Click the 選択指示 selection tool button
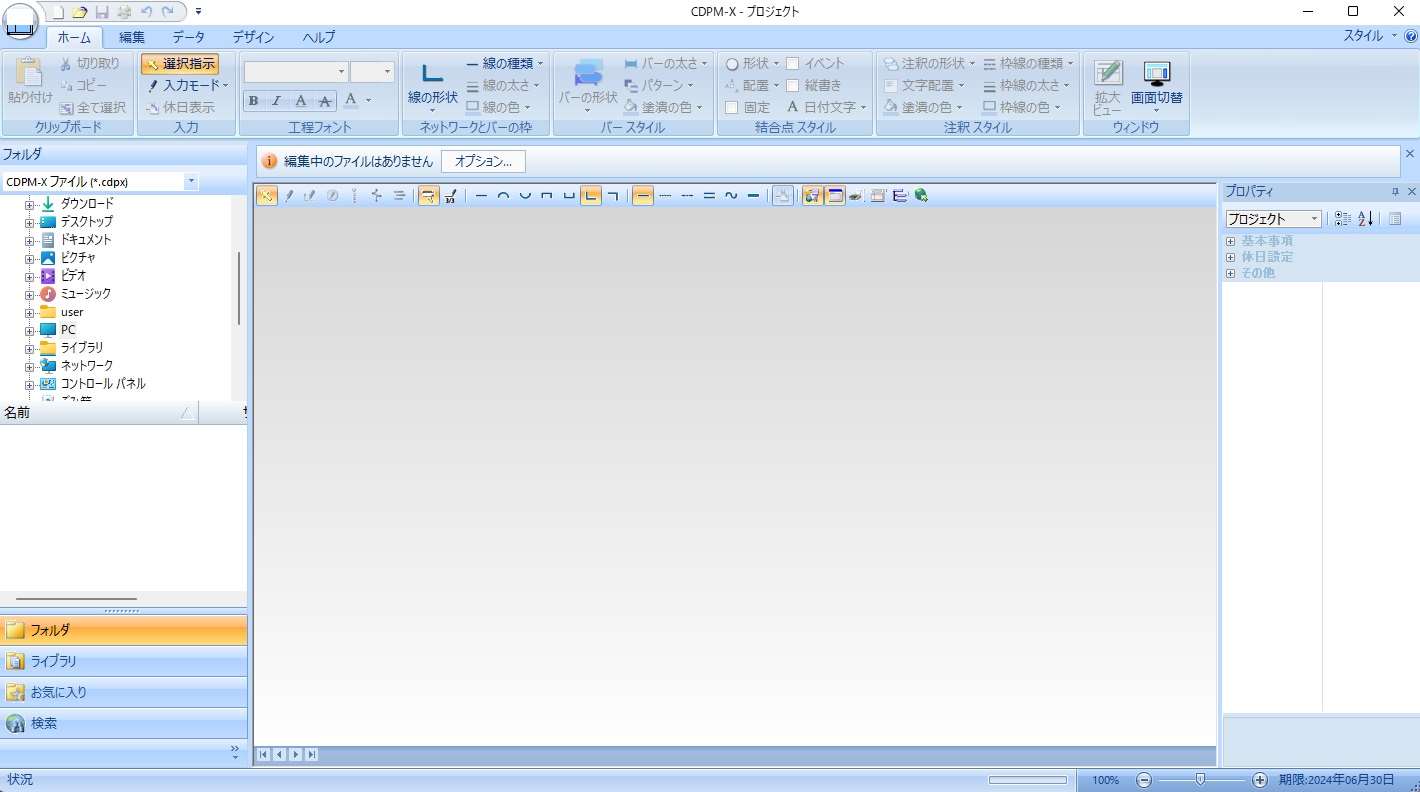This screenshot has height=792, width=1420. point(180,64)
